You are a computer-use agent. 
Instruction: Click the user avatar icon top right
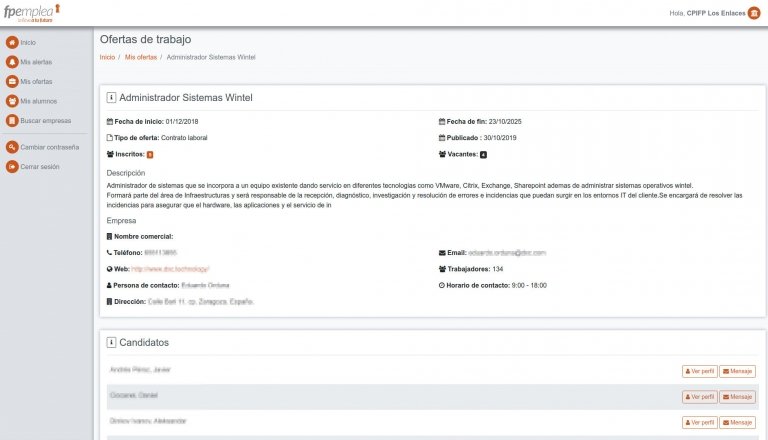point(754,13)
